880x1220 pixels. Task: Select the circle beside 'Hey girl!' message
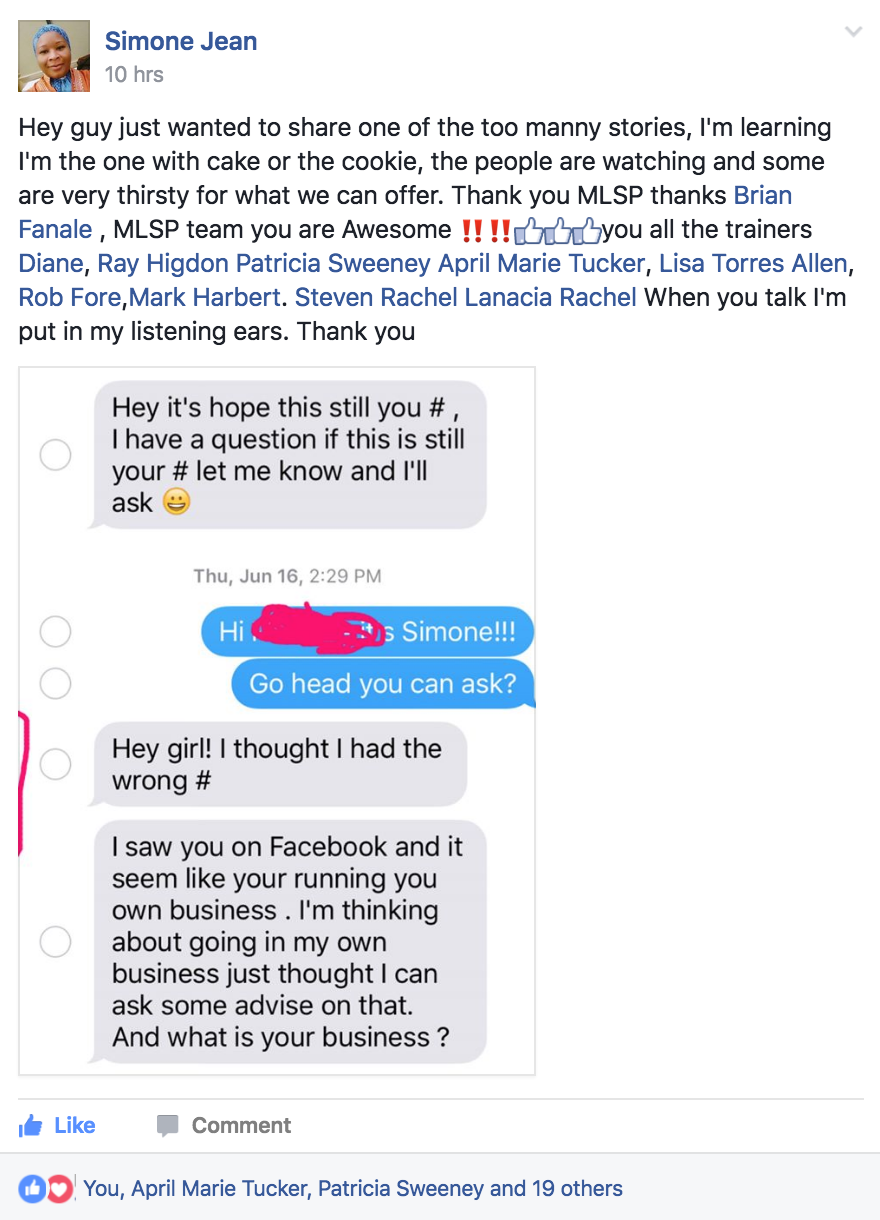click(x=55, y=764)
